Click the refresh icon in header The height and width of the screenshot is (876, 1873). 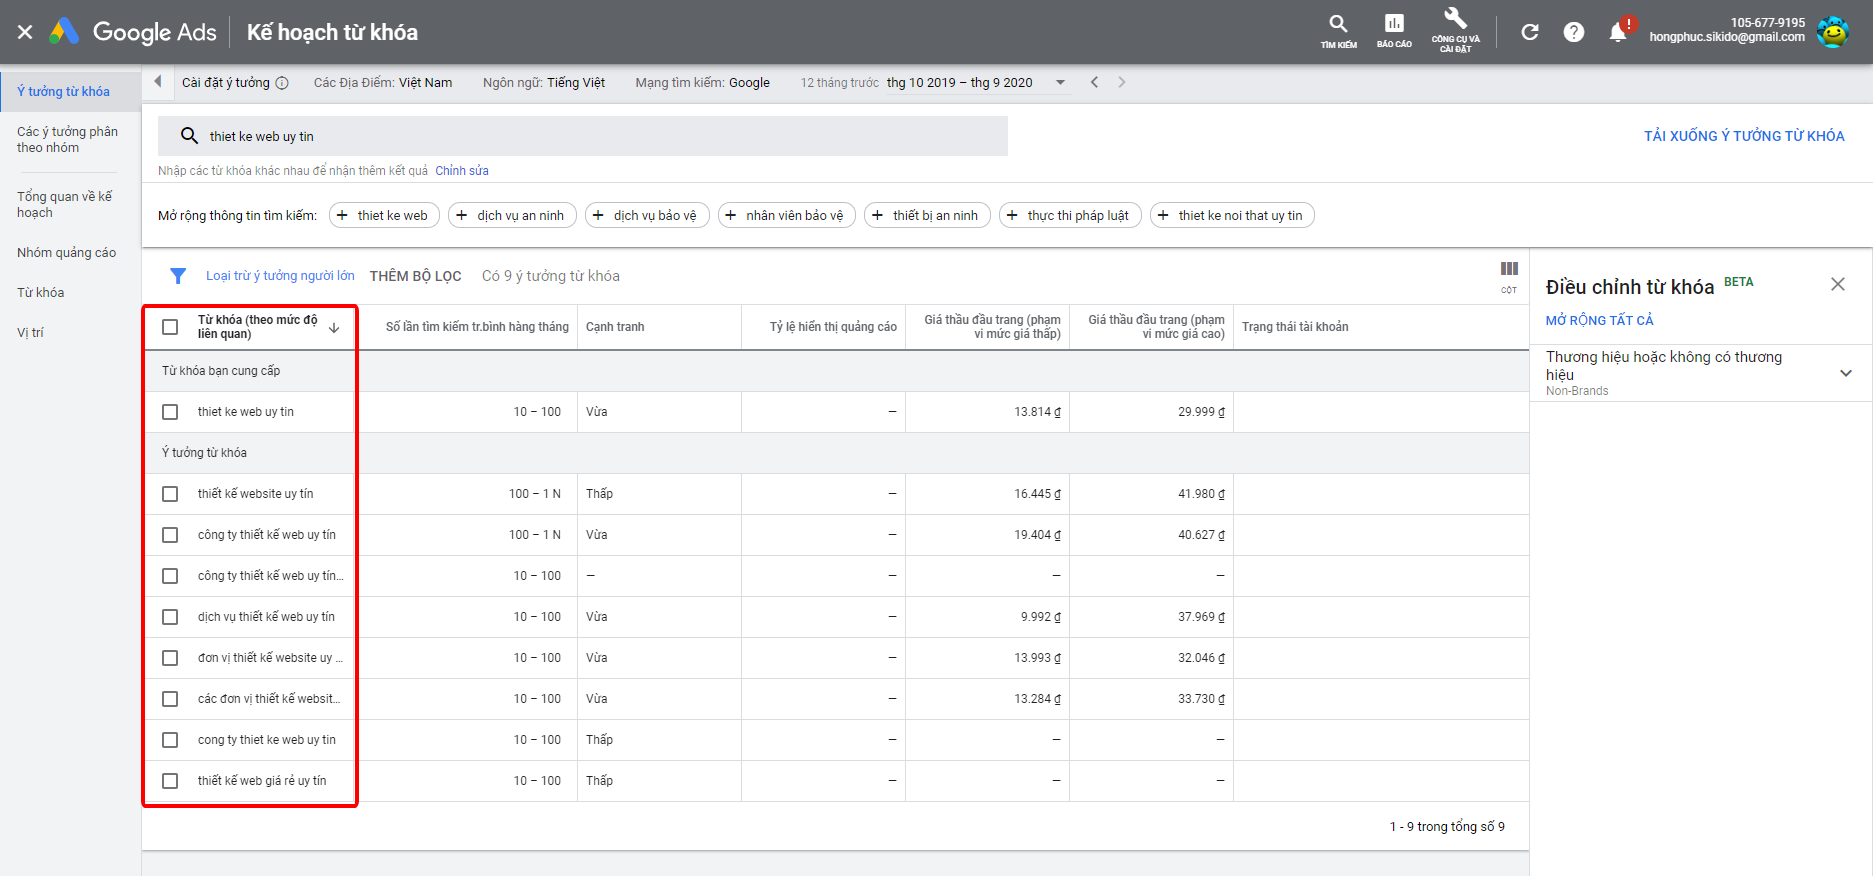pos(1530,32)
